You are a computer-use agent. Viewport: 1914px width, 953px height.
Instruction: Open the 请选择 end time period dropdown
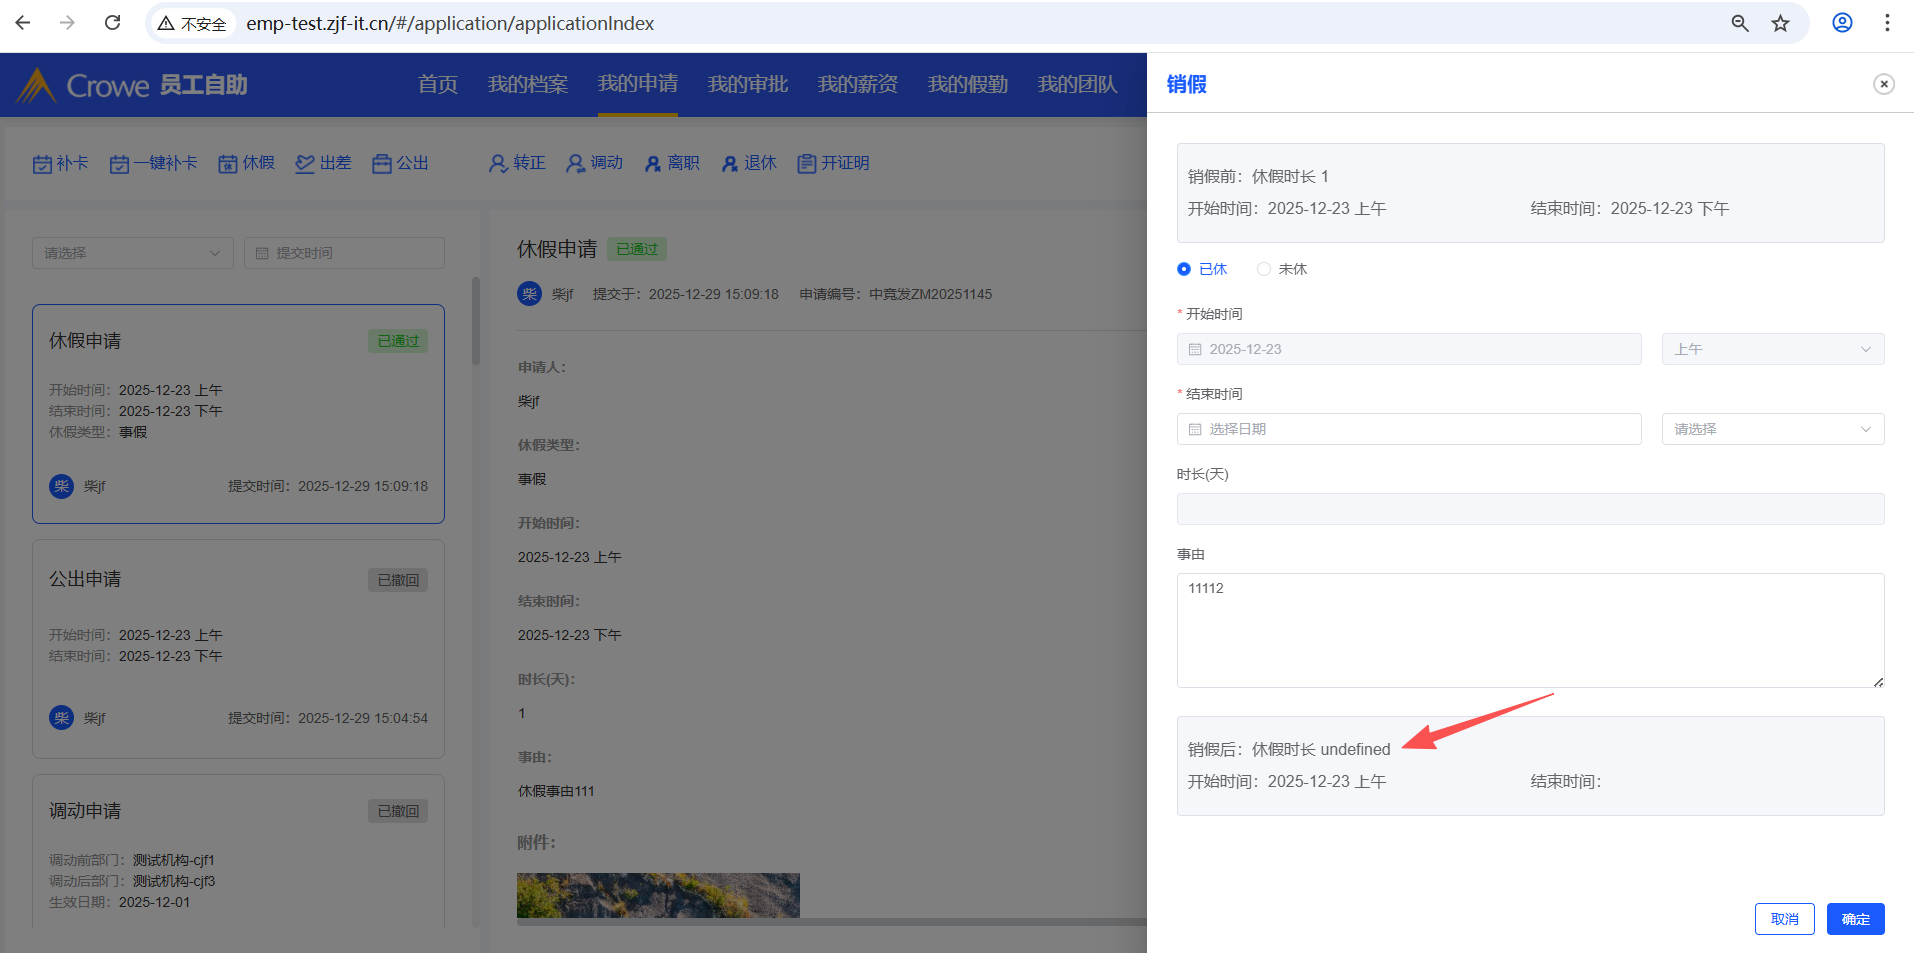pyautogui.click(x=1773, y=429)
